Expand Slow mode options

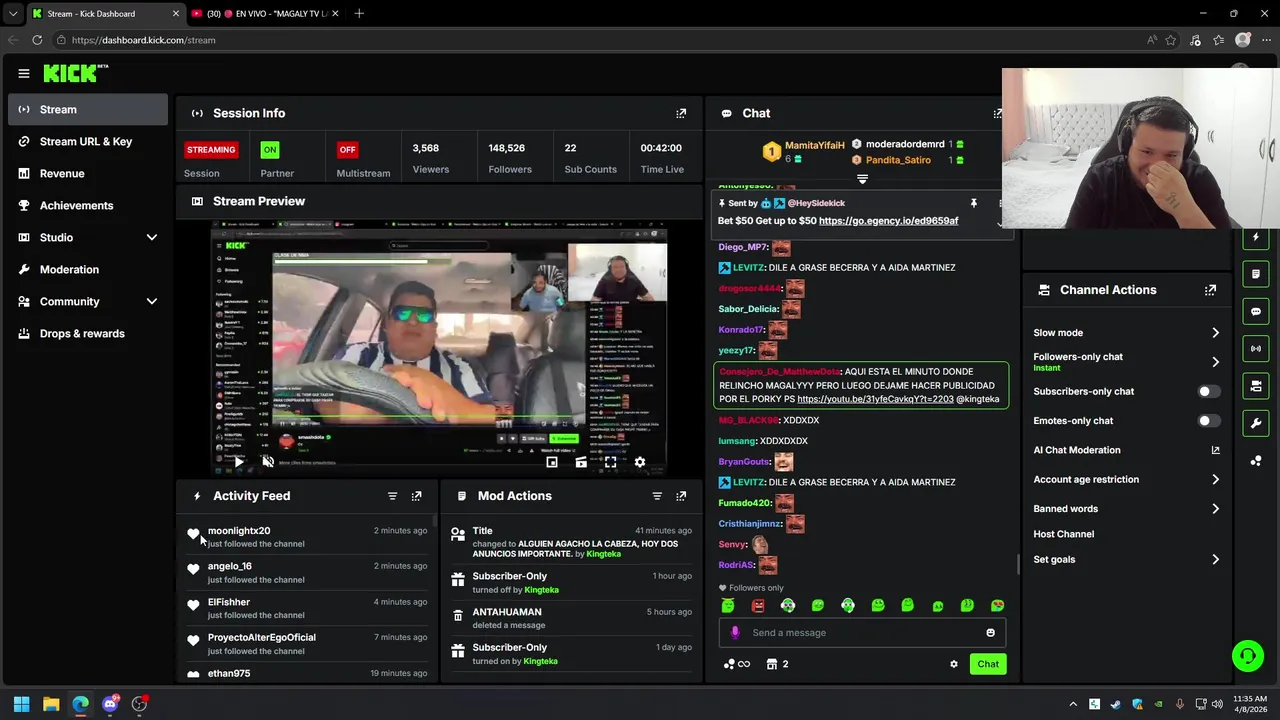click(1215, 333)
